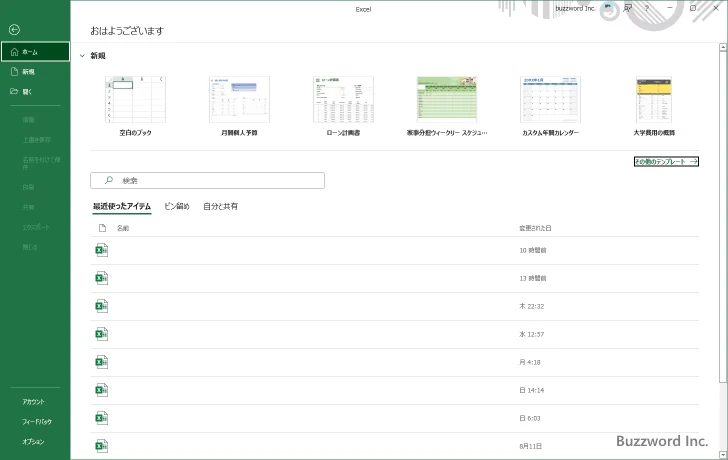Open the 月間個人予算 template
Screen dimensions: 728x460
[x=239, y=106]
